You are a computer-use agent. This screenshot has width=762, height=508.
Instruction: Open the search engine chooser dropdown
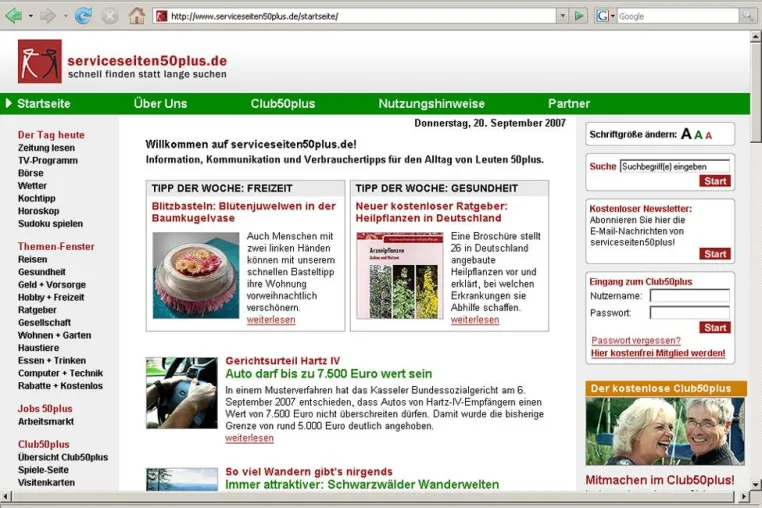pyautogui.click(x=612, y=16)
